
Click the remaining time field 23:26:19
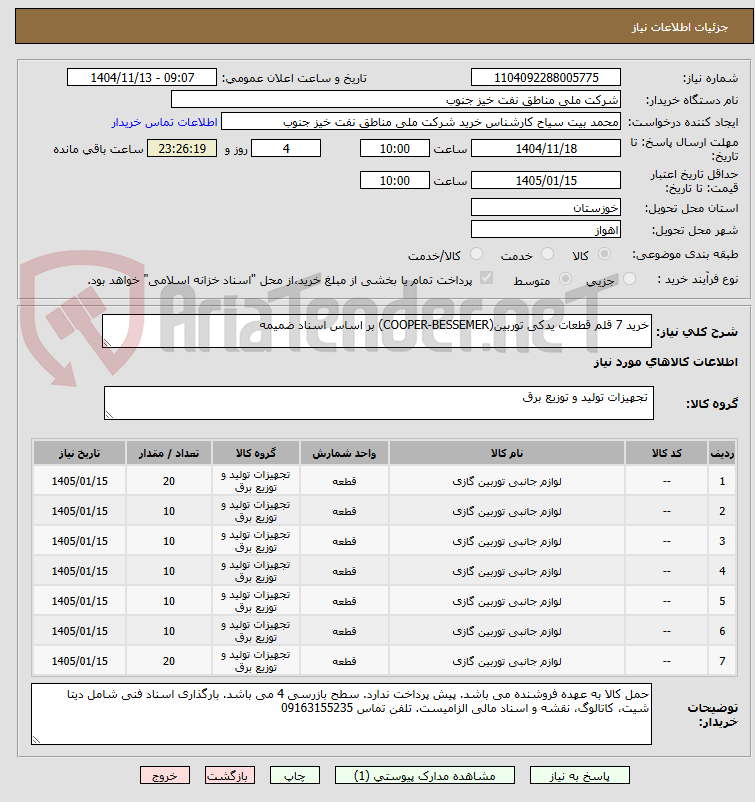click(182, 148)
